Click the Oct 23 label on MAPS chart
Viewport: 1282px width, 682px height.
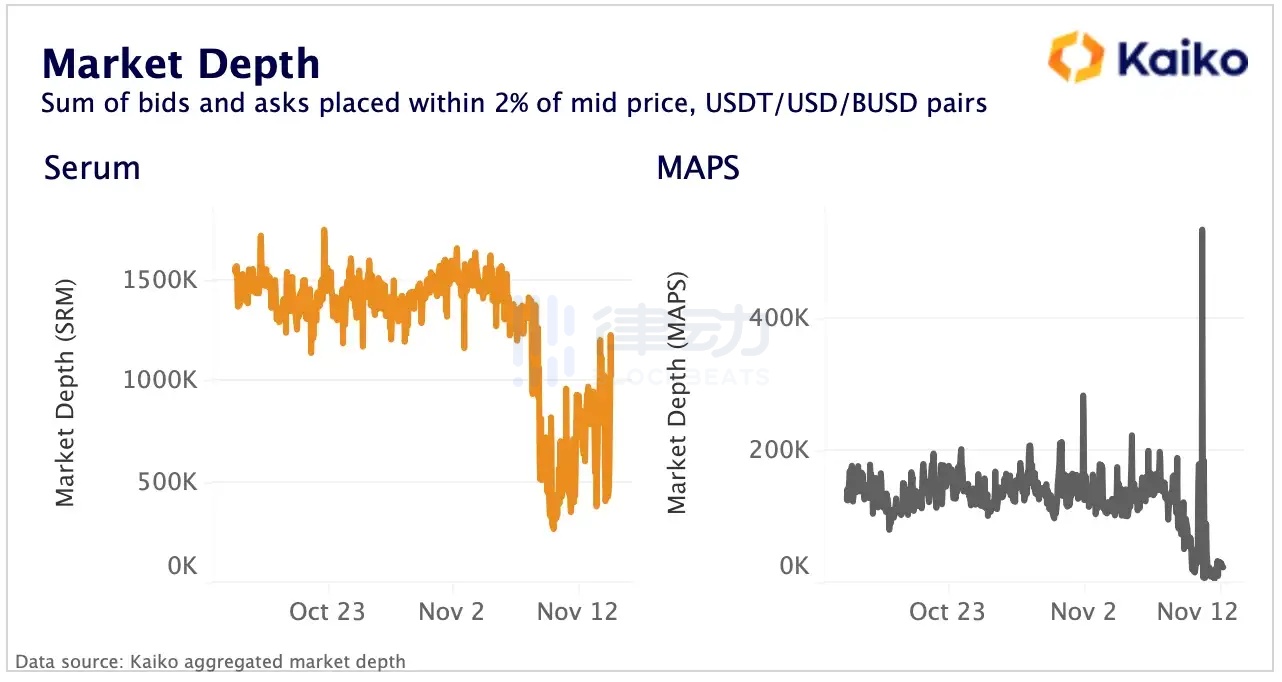pos(946,611)
